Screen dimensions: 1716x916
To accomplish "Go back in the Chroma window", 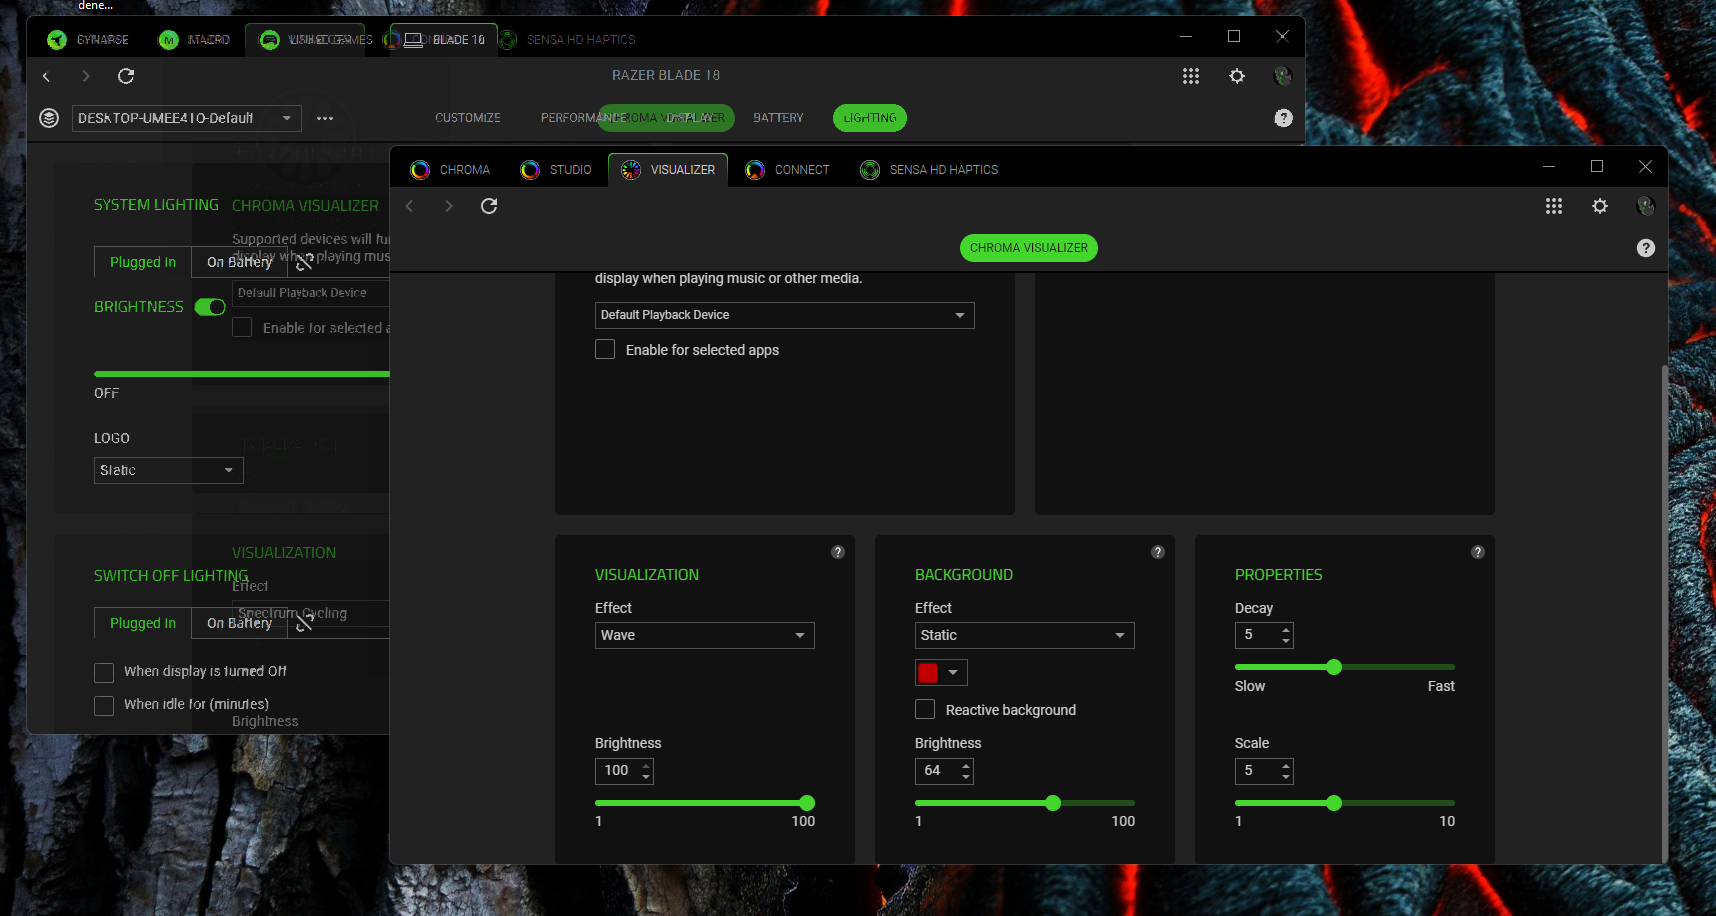I will pyautogui.click(x=409, y=206).
